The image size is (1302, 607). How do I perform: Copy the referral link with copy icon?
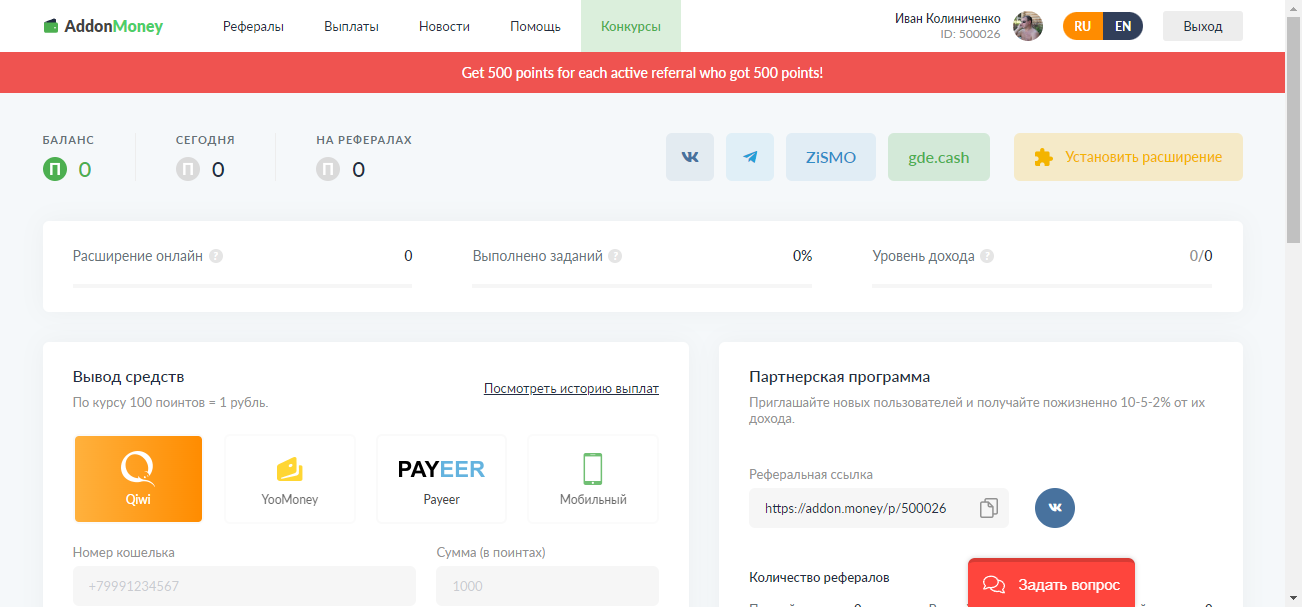(988, 508)
